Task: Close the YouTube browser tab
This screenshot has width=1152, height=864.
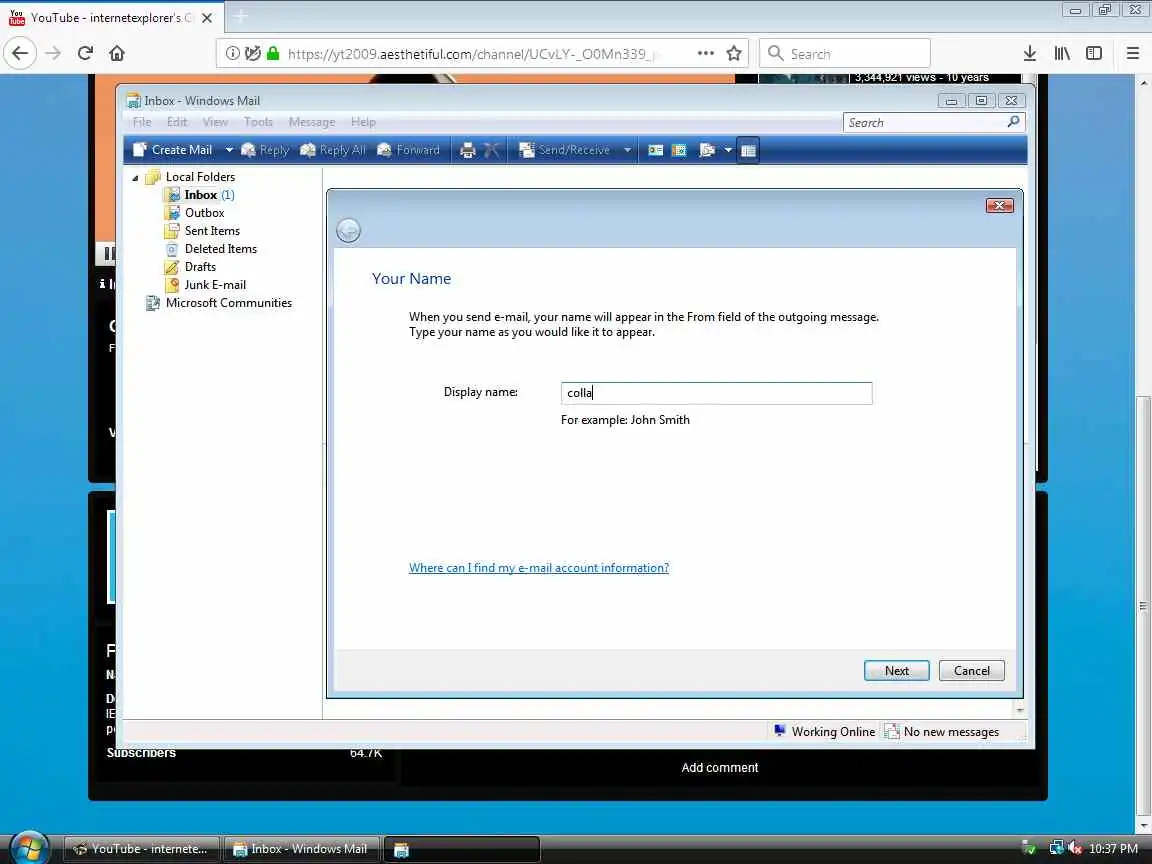Action: click(x=207, y=18)
